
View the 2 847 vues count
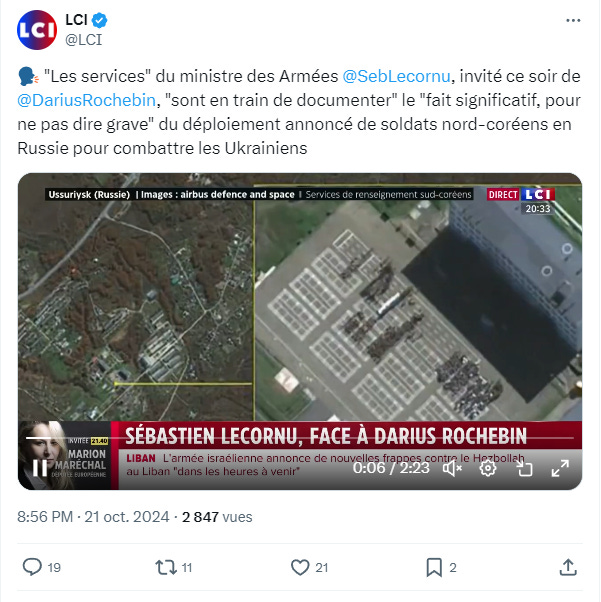(x=217, y=517)
